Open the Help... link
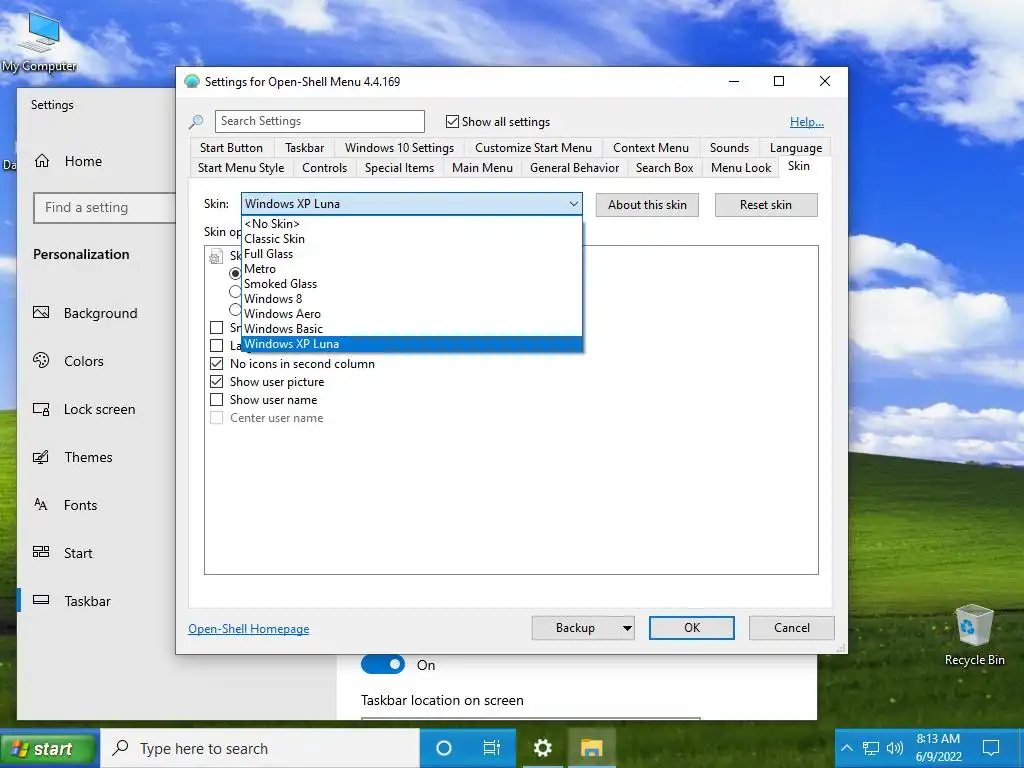Viewport: 1024px width, 768px height. pyautogui.click(x=807, y=122)
